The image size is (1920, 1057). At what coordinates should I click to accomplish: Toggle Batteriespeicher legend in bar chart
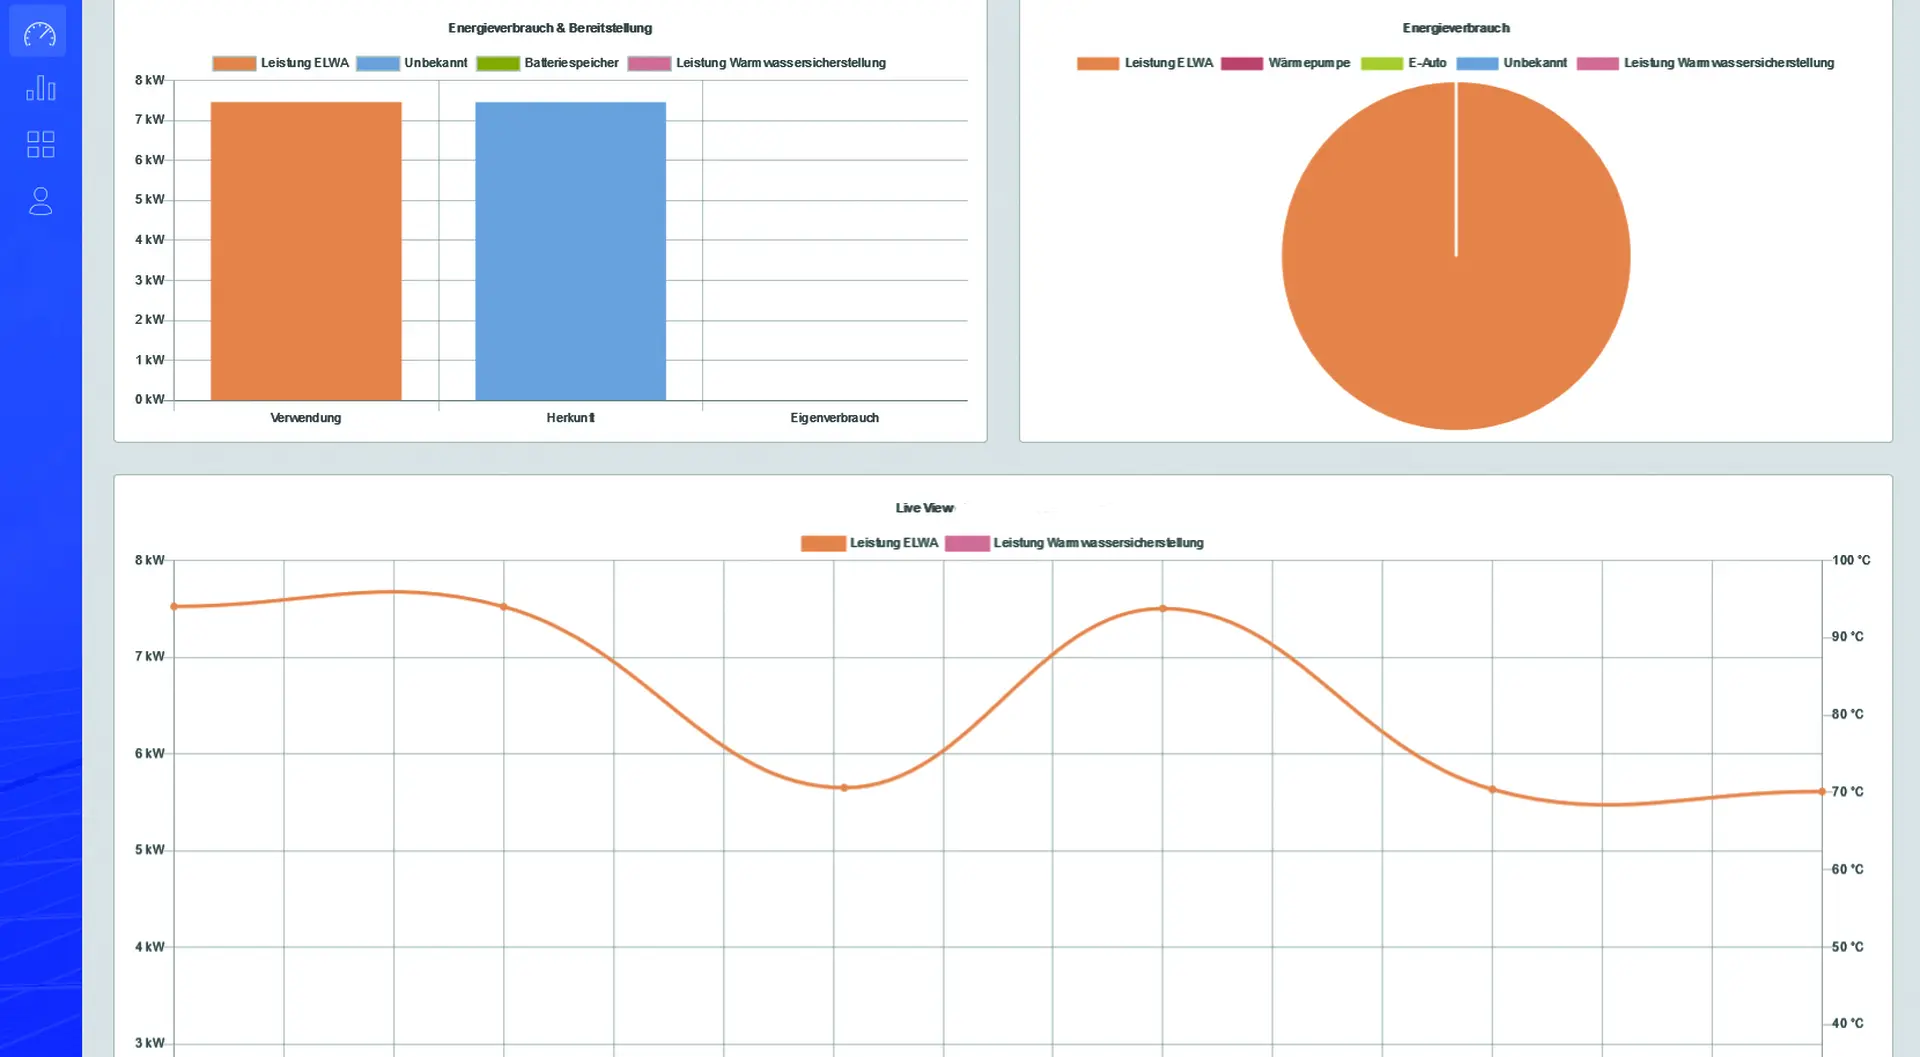coord(547,63)
